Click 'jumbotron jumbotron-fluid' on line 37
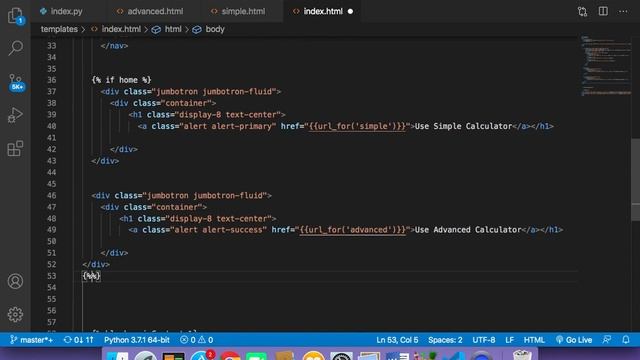Viewport: 640px width, 360px height. coord(214,91)
